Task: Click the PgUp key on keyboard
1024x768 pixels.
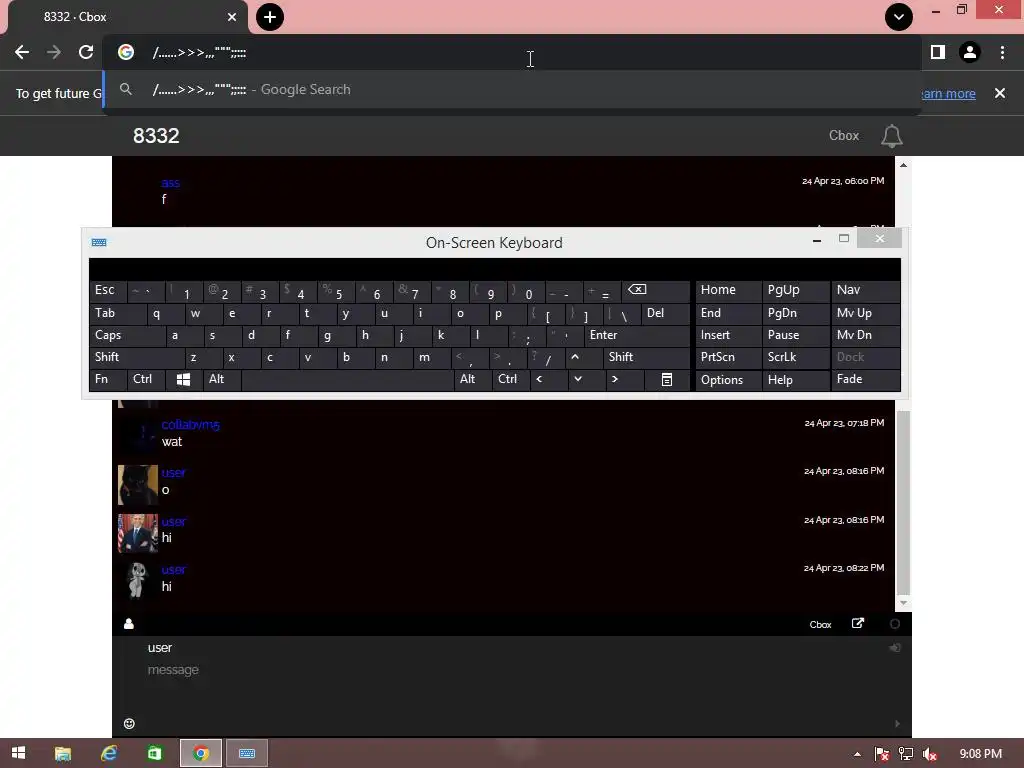Action: 795,290
